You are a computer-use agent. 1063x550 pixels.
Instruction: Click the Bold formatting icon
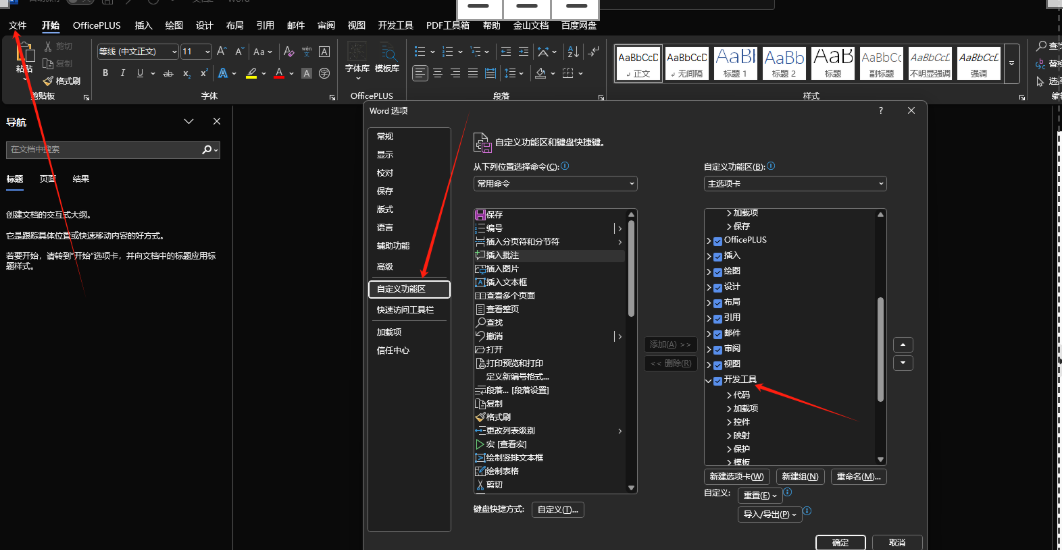click(x=107, y=73)
